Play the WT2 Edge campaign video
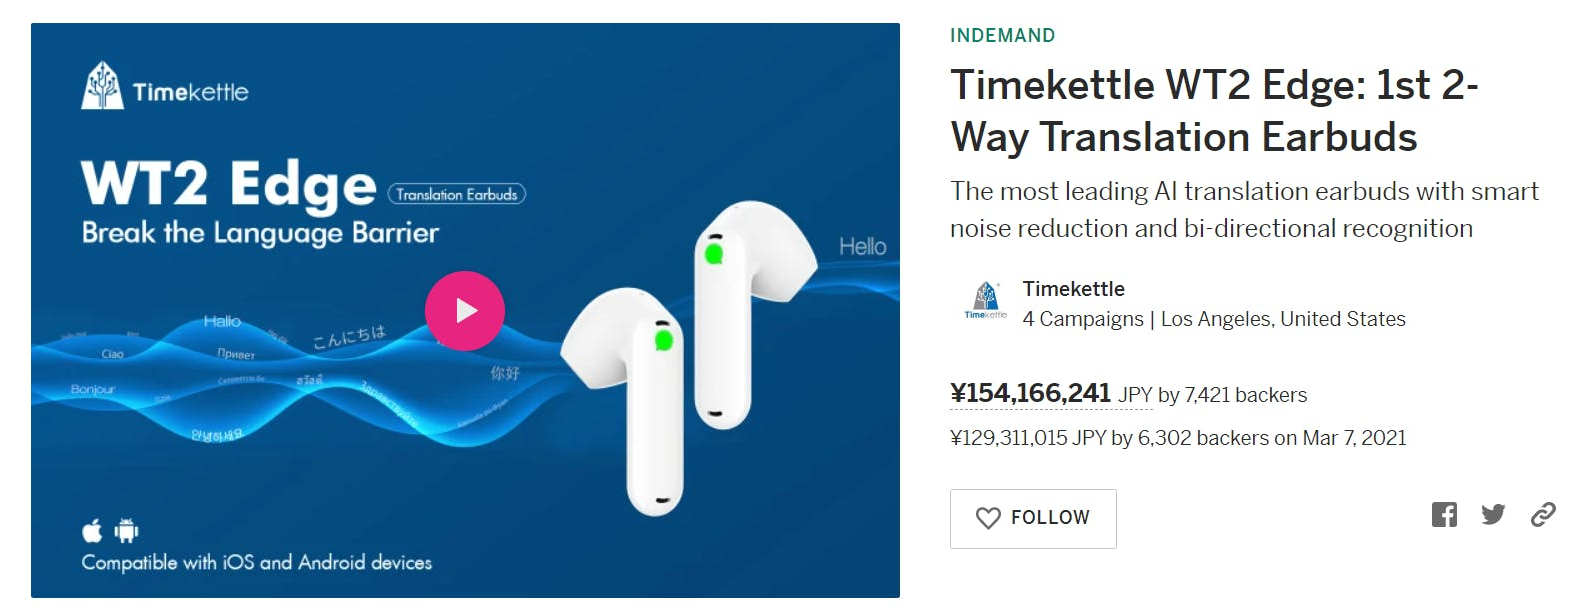1587x608 pixels. (464, 311)
